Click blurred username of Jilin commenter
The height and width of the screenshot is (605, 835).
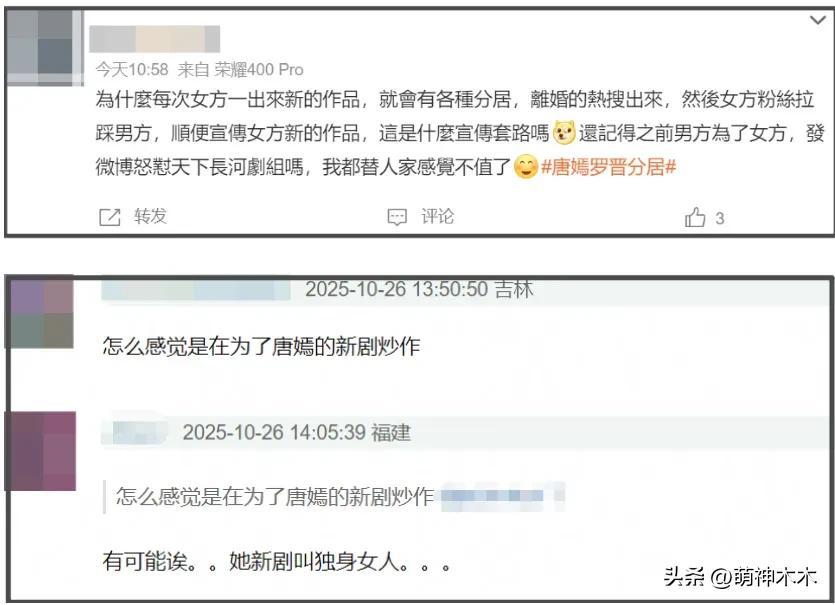(196, 290)
